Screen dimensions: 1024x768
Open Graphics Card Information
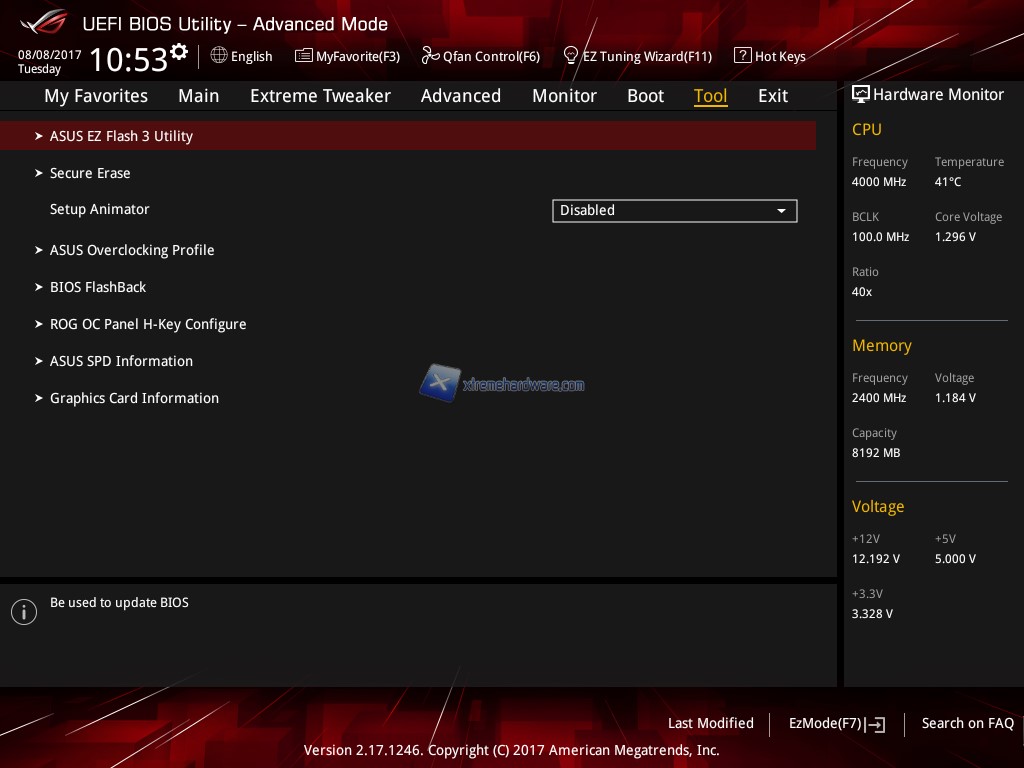click(x=134, y=398)
